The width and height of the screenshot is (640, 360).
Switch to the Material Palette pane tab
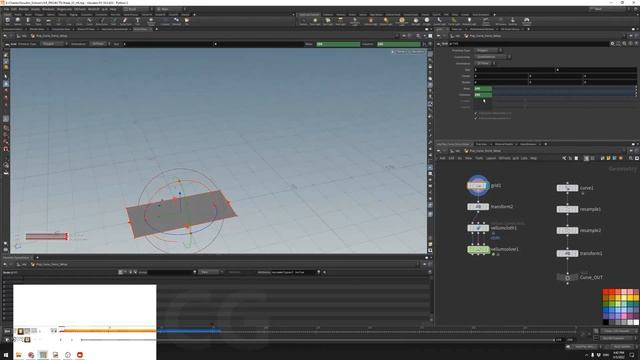(x=504, y=144)
